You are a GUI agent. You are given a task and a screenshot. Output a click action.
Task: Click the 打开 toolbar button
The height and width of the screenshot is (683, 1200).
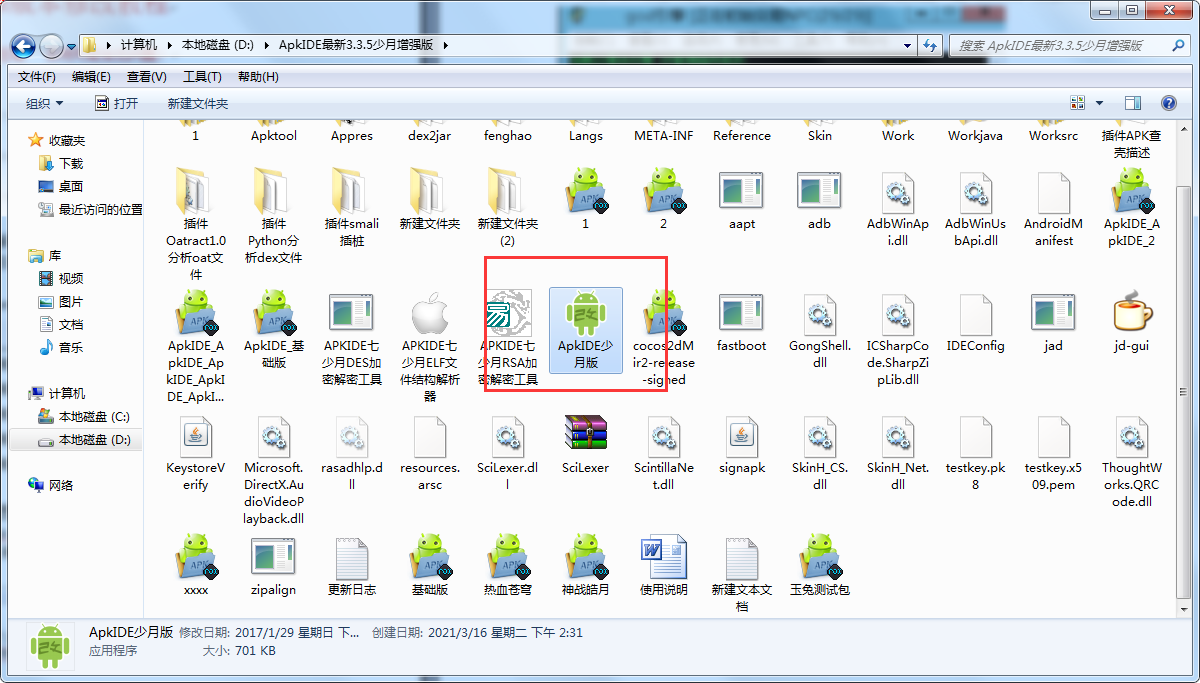coord(117,104)
